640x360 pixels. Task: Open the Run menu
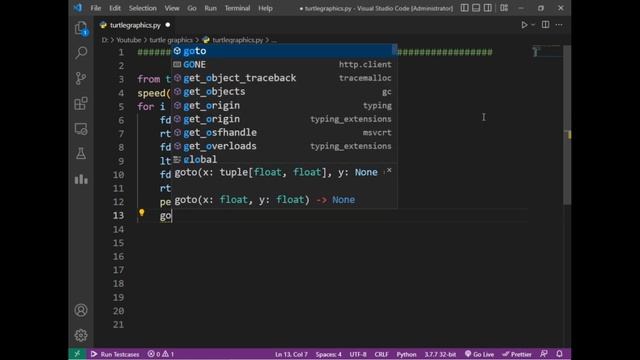[211, 8]
